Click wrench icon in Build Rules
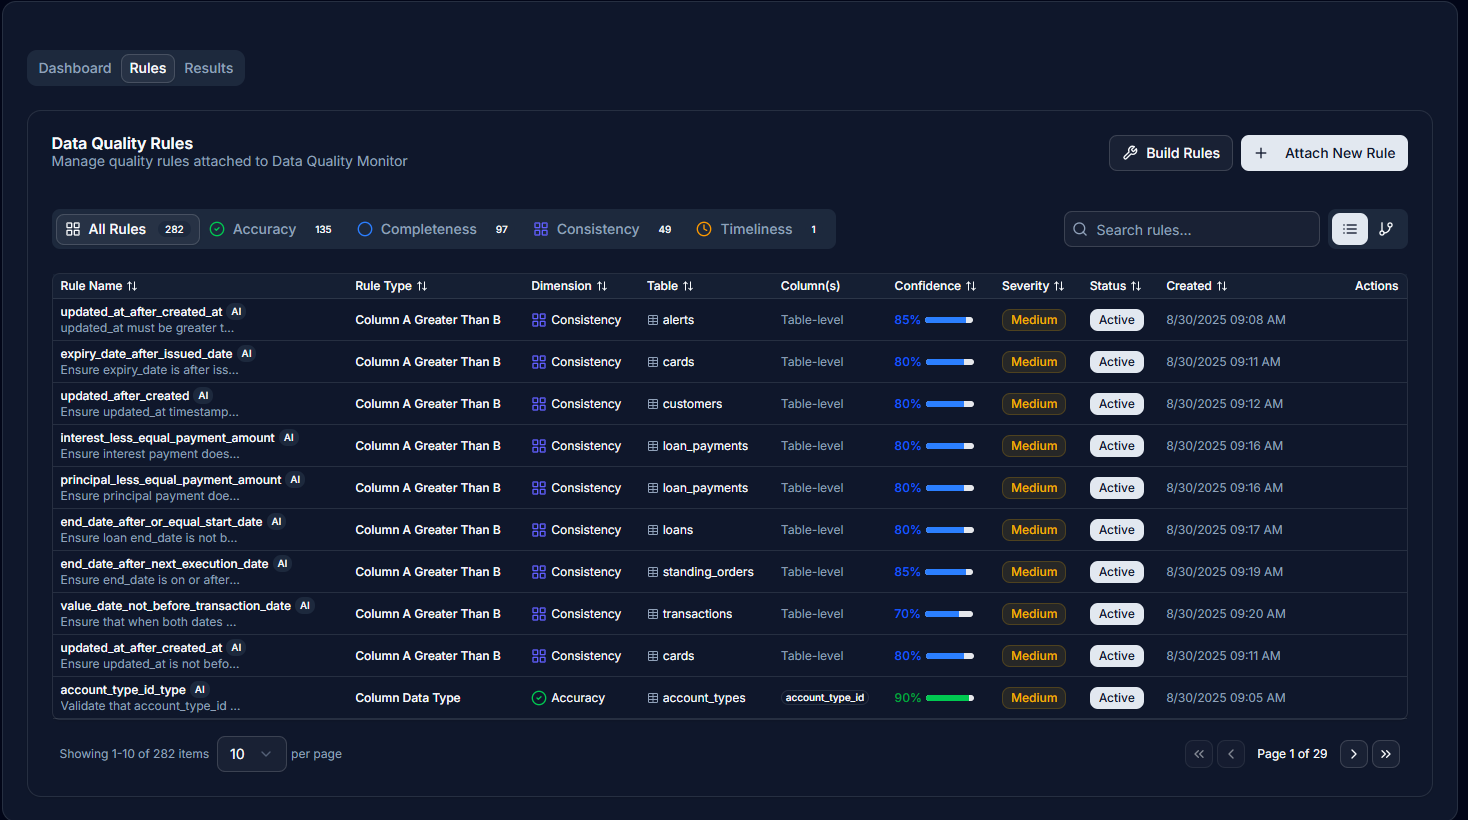Screen dimensions: 1468x820 pyautogui.click(x=1130, y=153)
